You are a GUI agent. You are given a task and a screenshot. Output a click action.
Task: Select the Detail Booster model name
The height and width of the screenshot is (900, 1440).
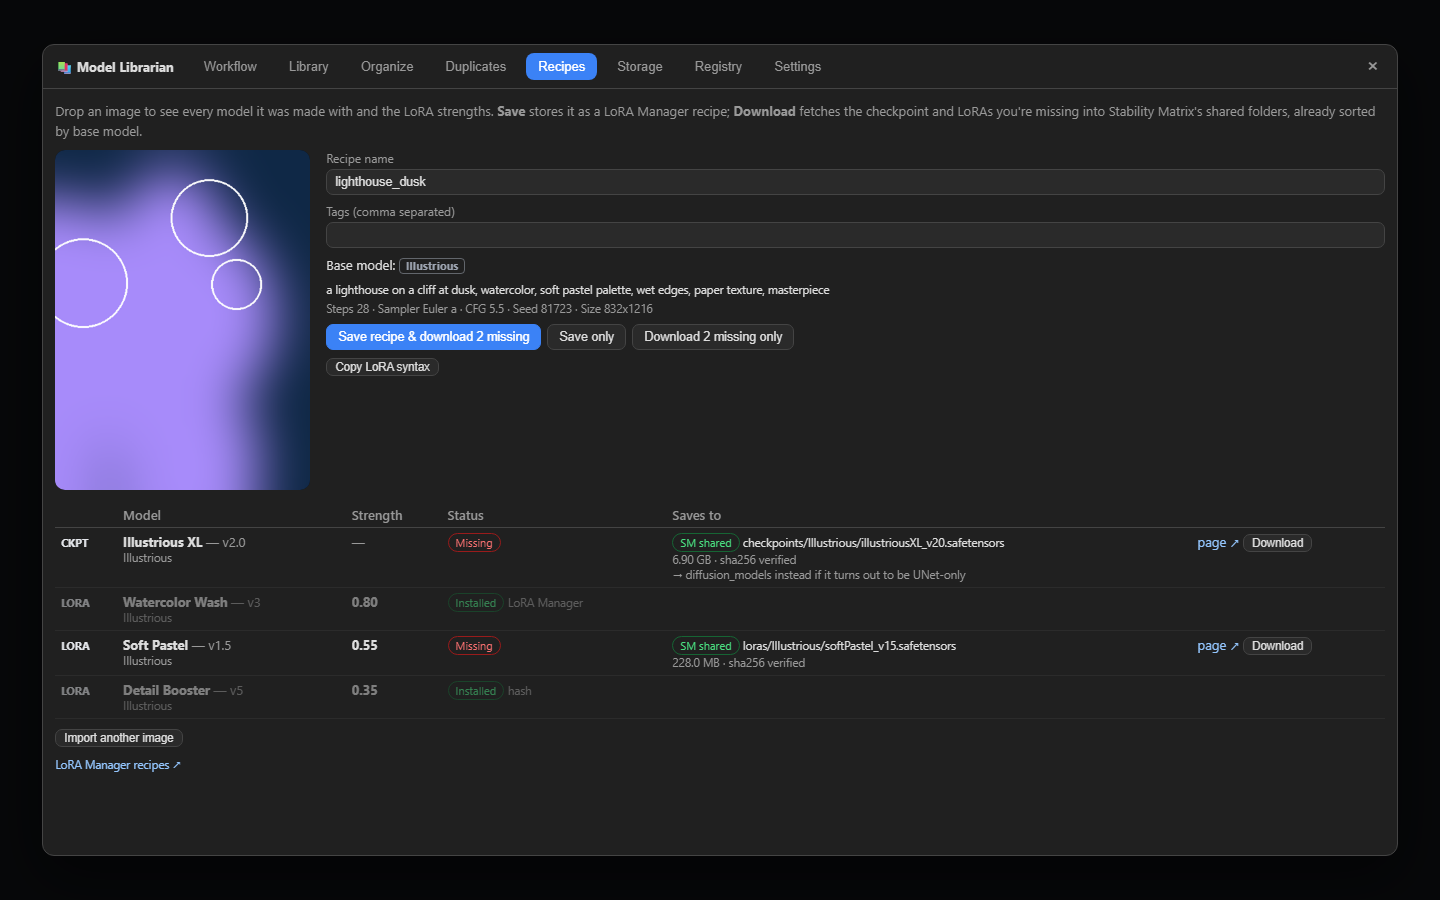pyautogui.click(x=167, y=690)
